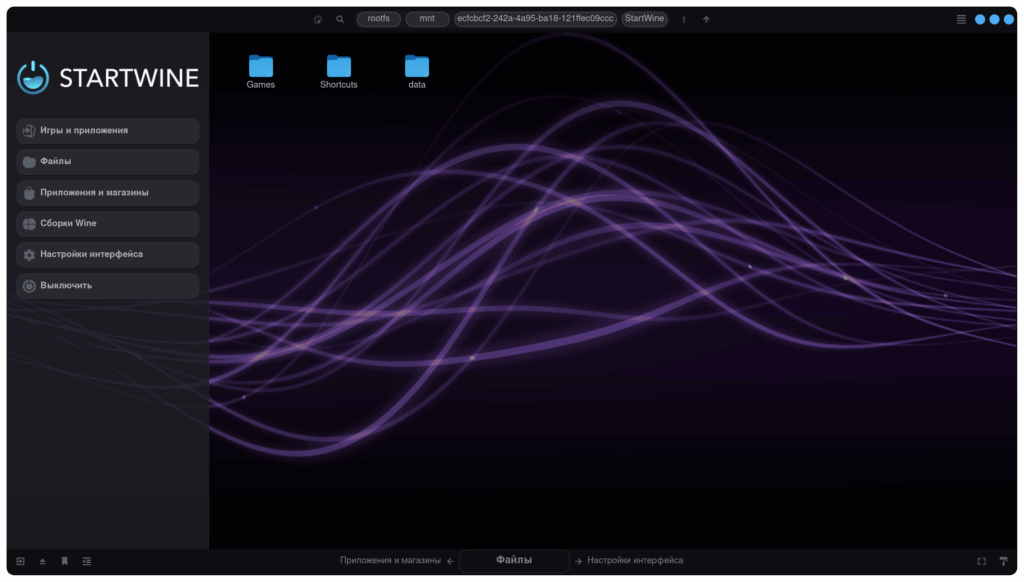Click the paint roller icon at bottom right
Screen dimensions: 1024x582
[x=1004, y=561]
